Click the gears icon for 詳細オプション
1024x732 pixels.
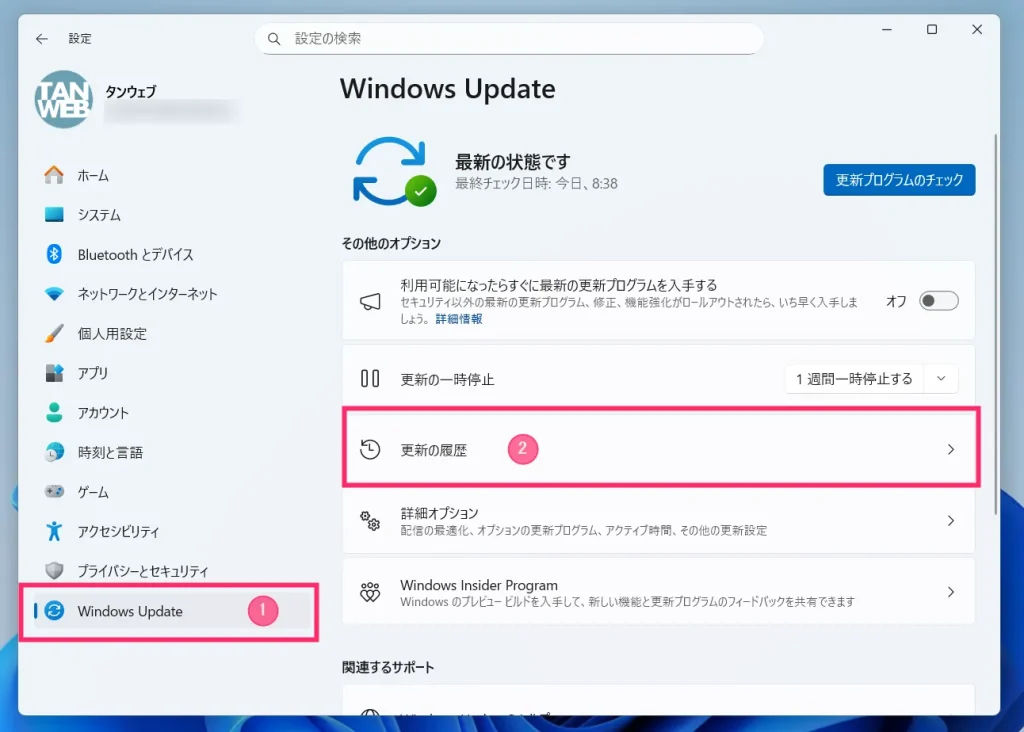point(370,520)
